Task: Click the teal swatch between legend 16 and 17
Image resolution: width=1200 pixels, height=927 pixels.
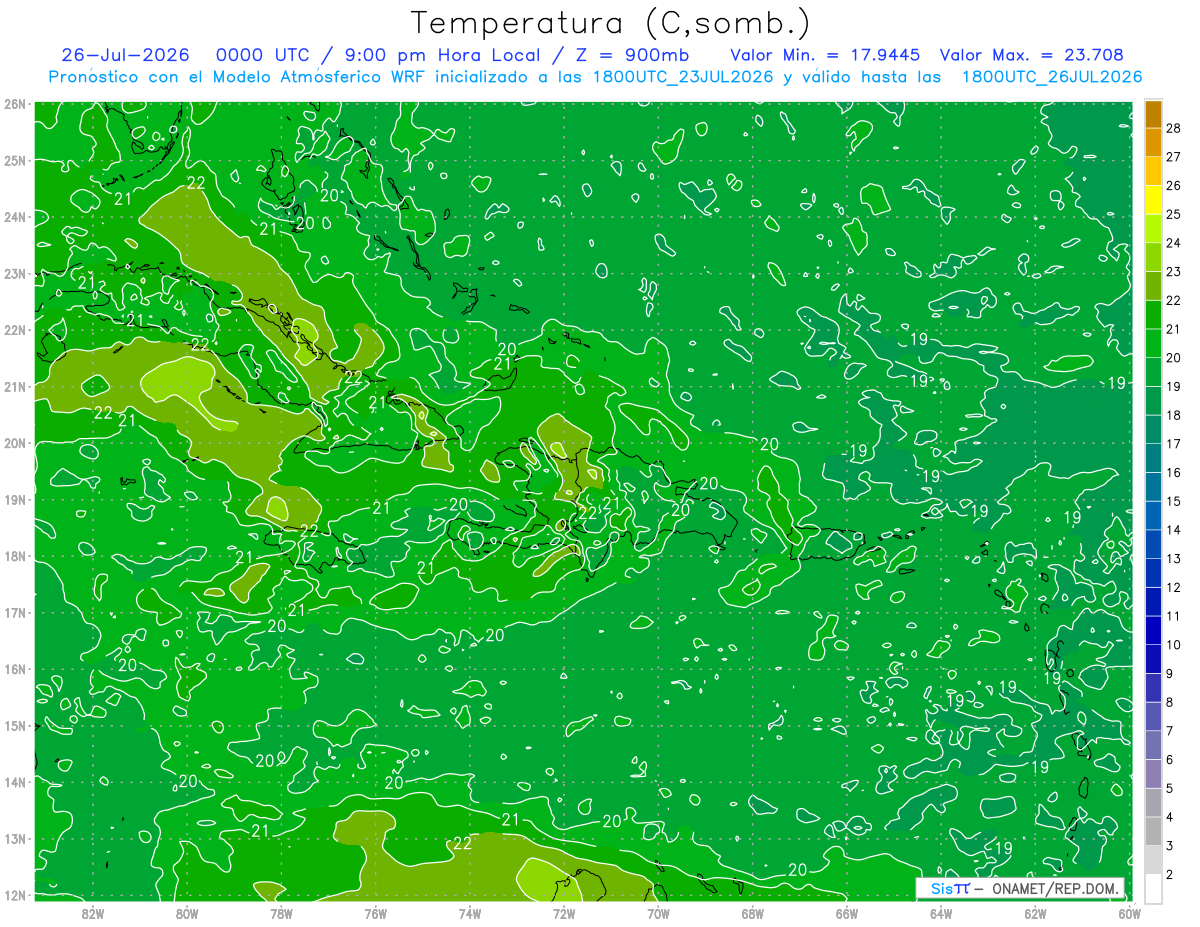Action: pyautogui.click(x=1153, y=457)
